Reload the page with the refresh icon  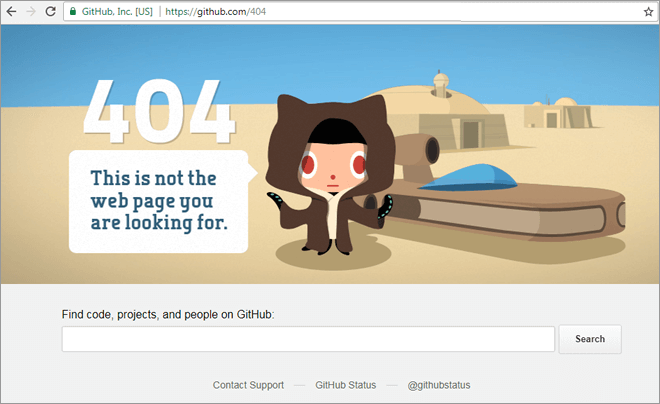pyautogui.click(x=51, y=11)
